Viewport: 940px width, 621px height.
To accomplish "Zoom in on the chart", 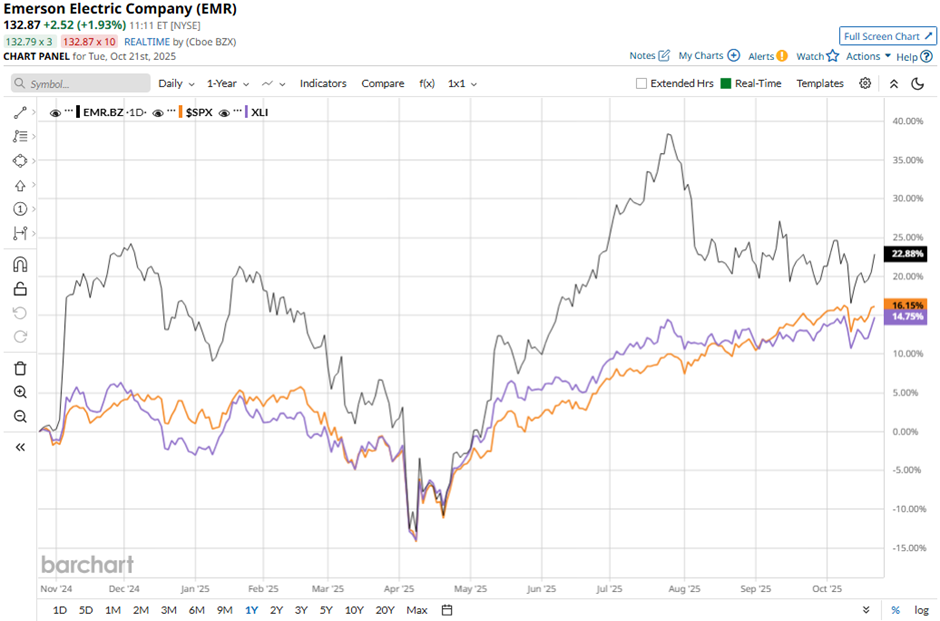I will [20, 392].
